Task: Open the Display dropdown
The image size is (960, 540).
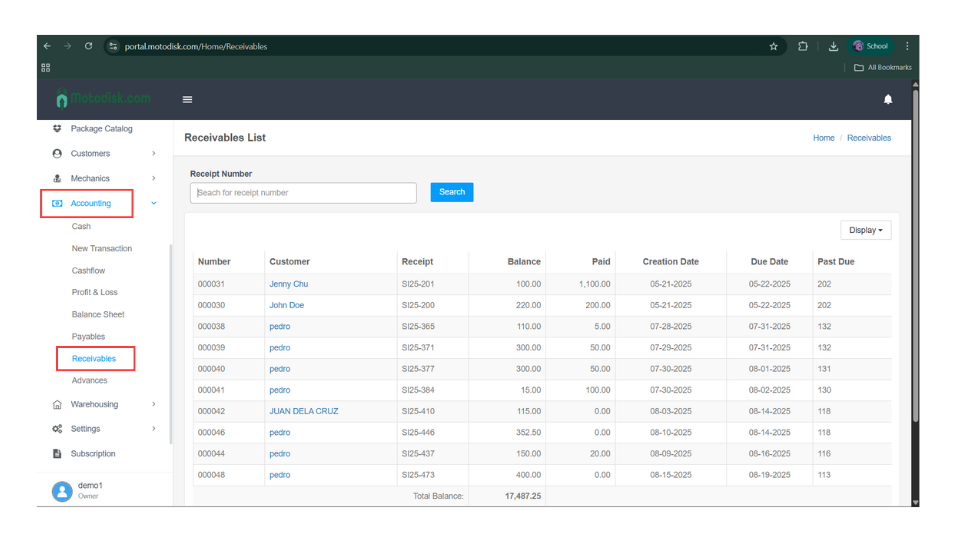Action: (865, 230)
